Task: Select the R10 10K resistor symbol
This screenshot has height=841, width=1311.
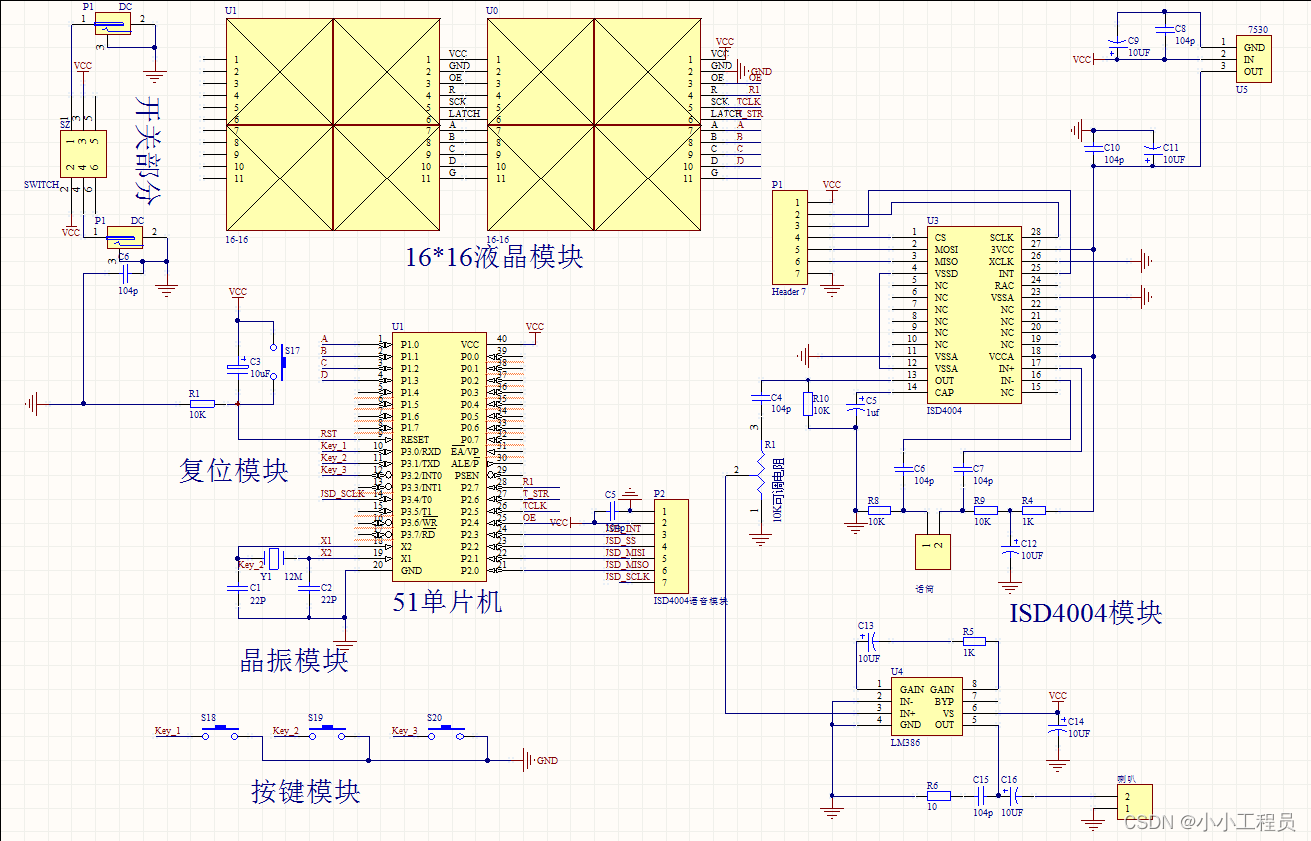Action: coord(807,402)
